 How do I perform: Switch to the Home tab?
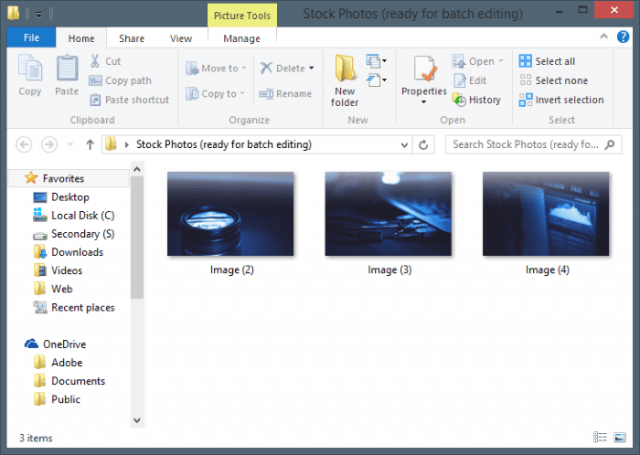81,38
